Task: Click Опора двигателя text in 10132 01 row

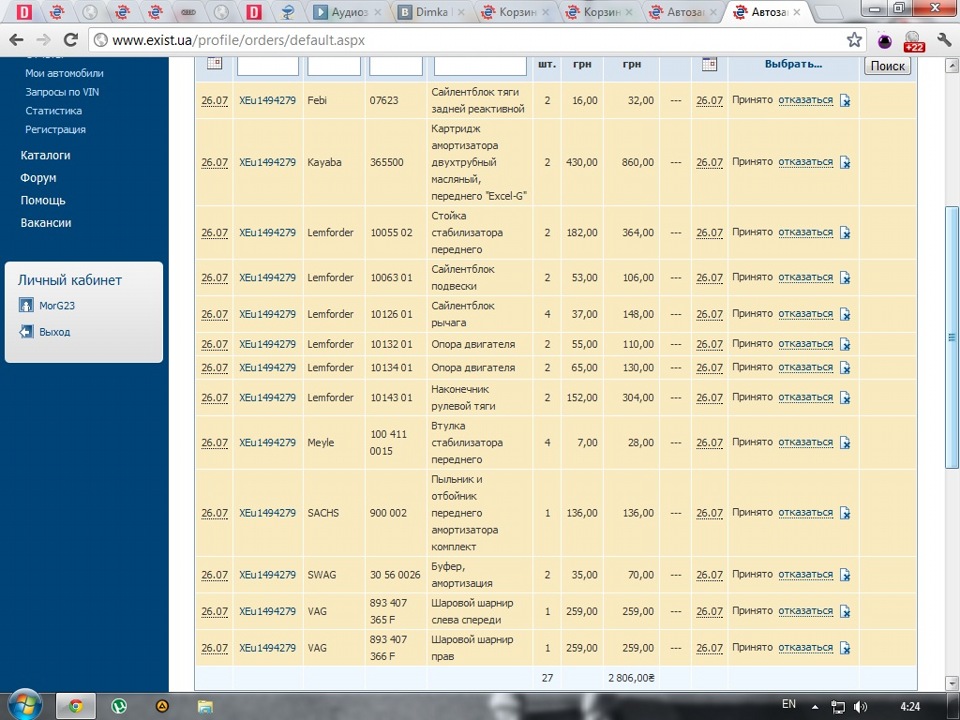Action: 473,344
